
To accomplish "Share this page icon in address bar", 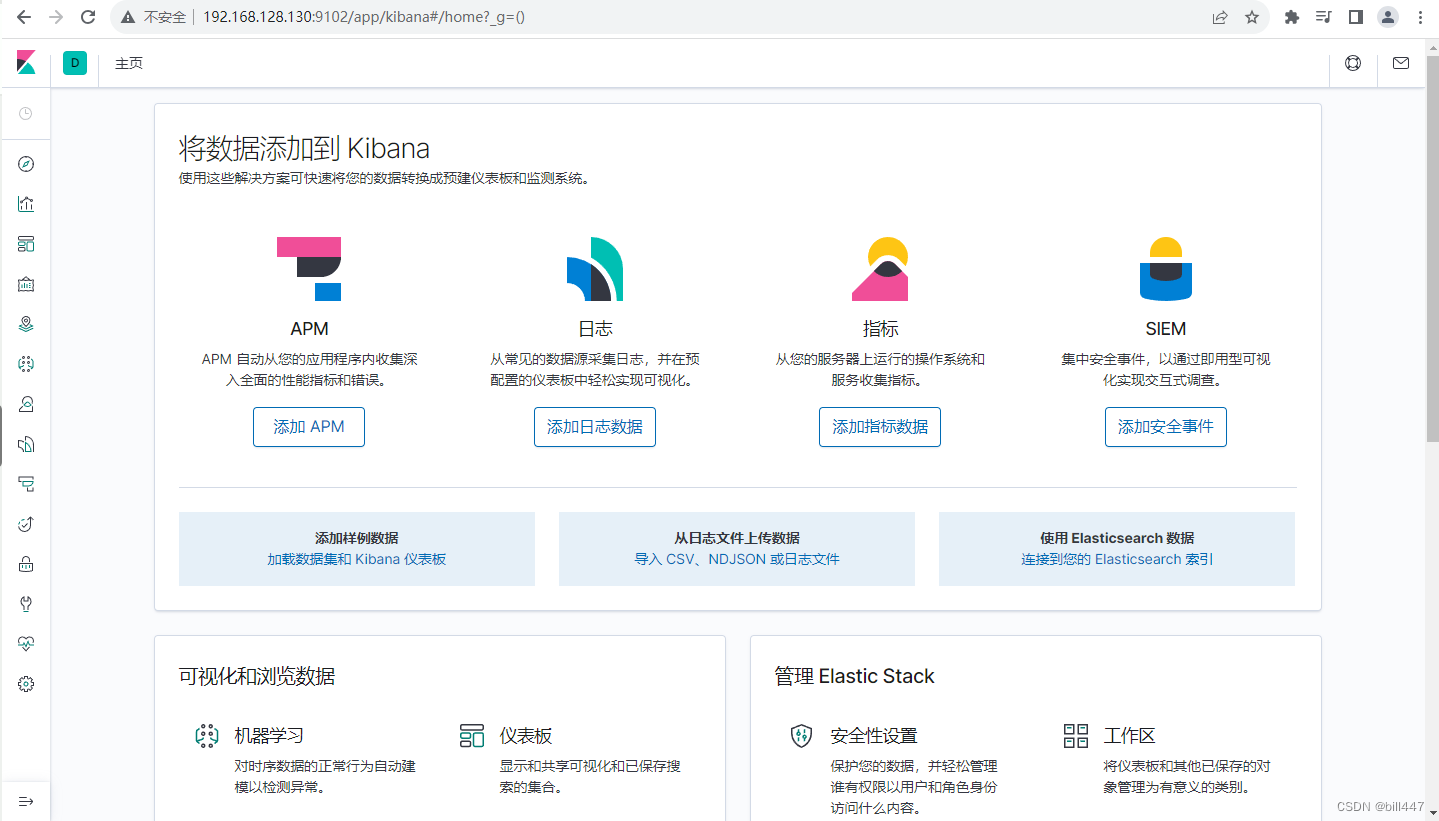I will [1220, 17].
